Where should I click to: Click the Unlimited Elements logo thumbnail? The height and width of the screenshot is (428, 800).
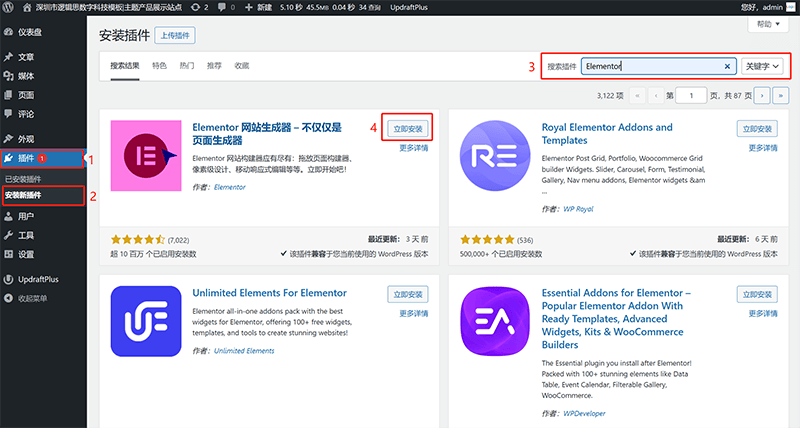point(146,321)
